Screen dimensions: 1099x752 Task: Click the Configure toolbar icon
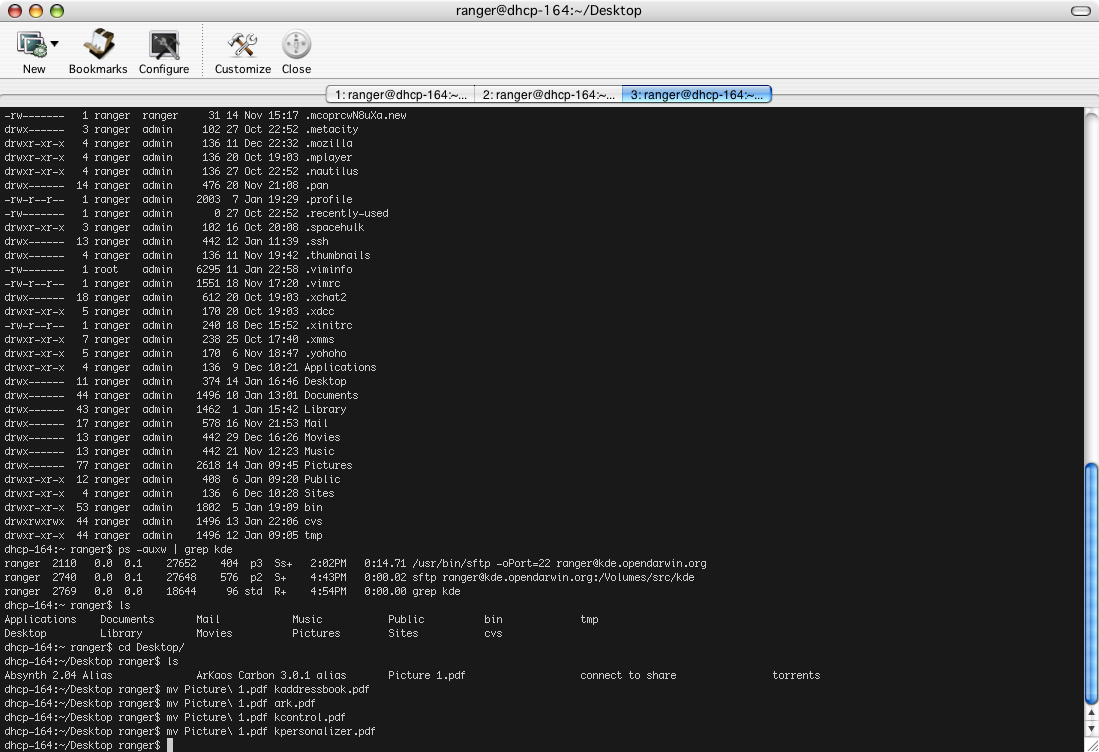pos(164,45)
